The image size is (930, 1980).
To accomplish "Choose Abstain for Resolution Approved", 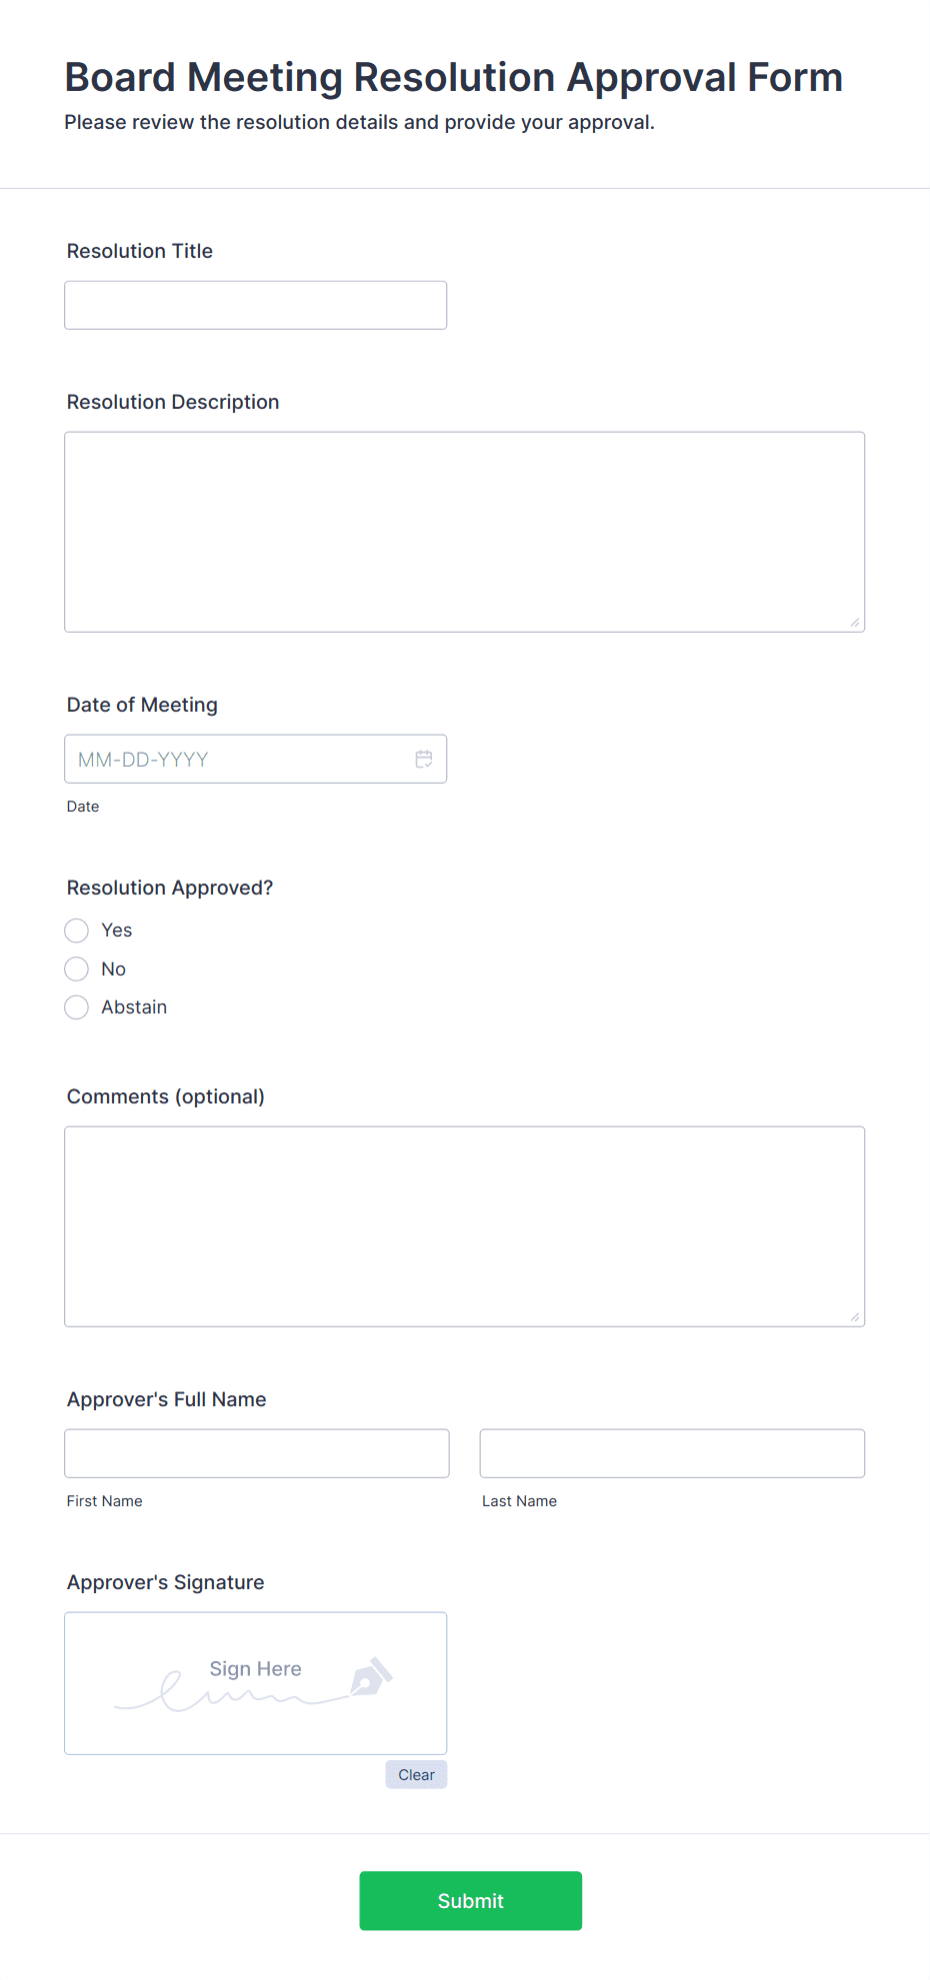I will [x=76, y=1007].
